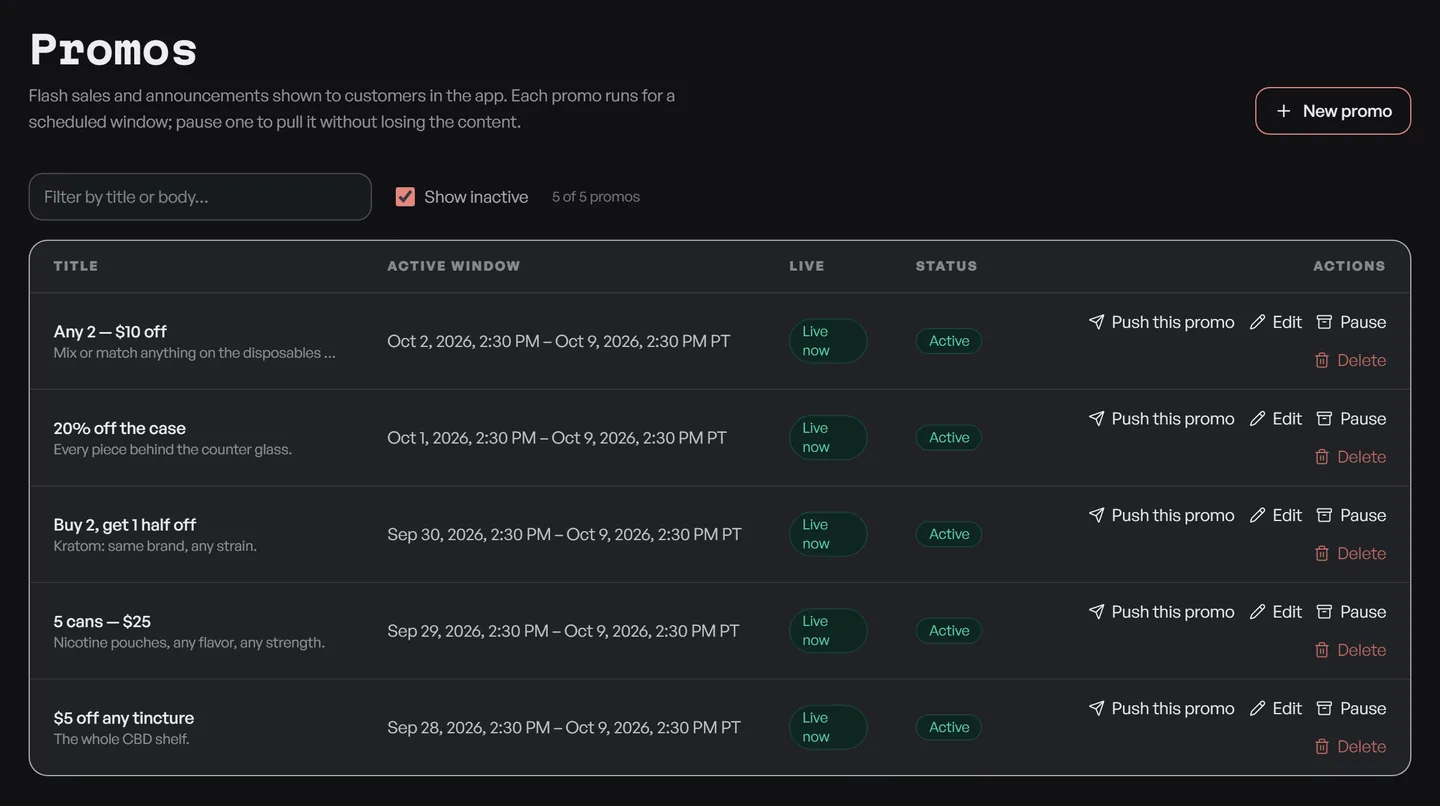The width and height of the screenshot is (1440, 806).
Task: Select the title Buy 2, get 1 half off
Action: [x=125, y=525]
